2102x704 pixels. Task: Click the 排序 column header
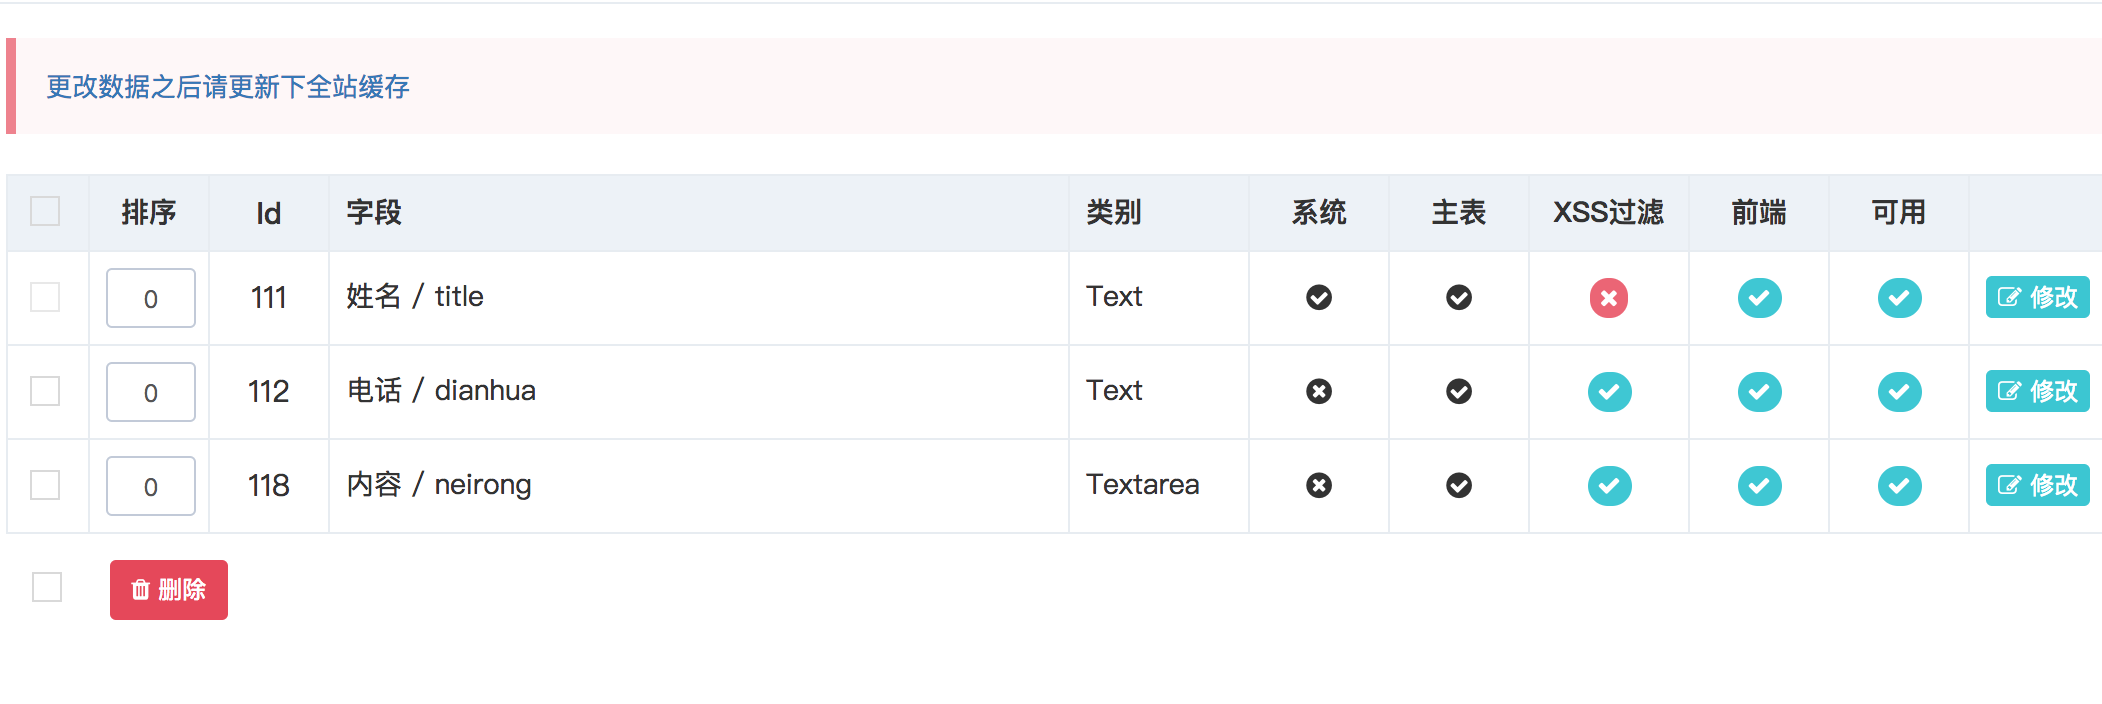click(149, 213)
